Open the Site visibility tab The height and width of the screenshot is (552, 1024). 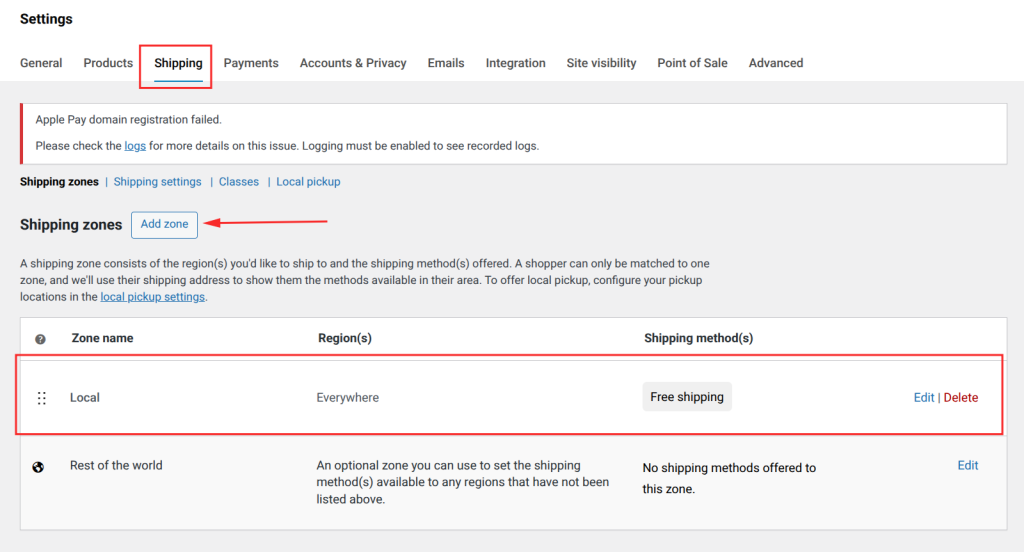tap(601, 63)
